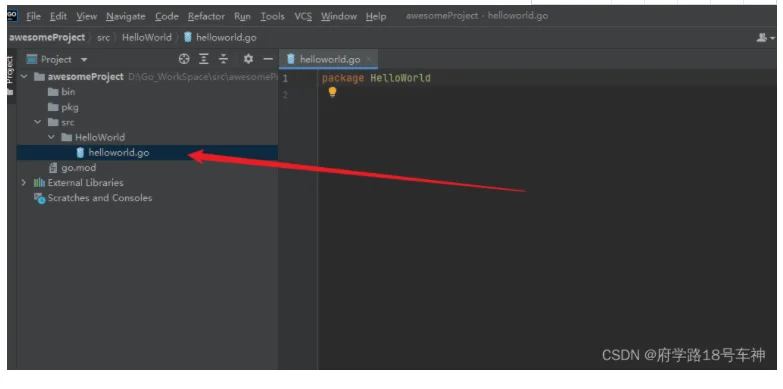783x389 pixels.
Task: Open the VCS menu
Action: [303, 16]
